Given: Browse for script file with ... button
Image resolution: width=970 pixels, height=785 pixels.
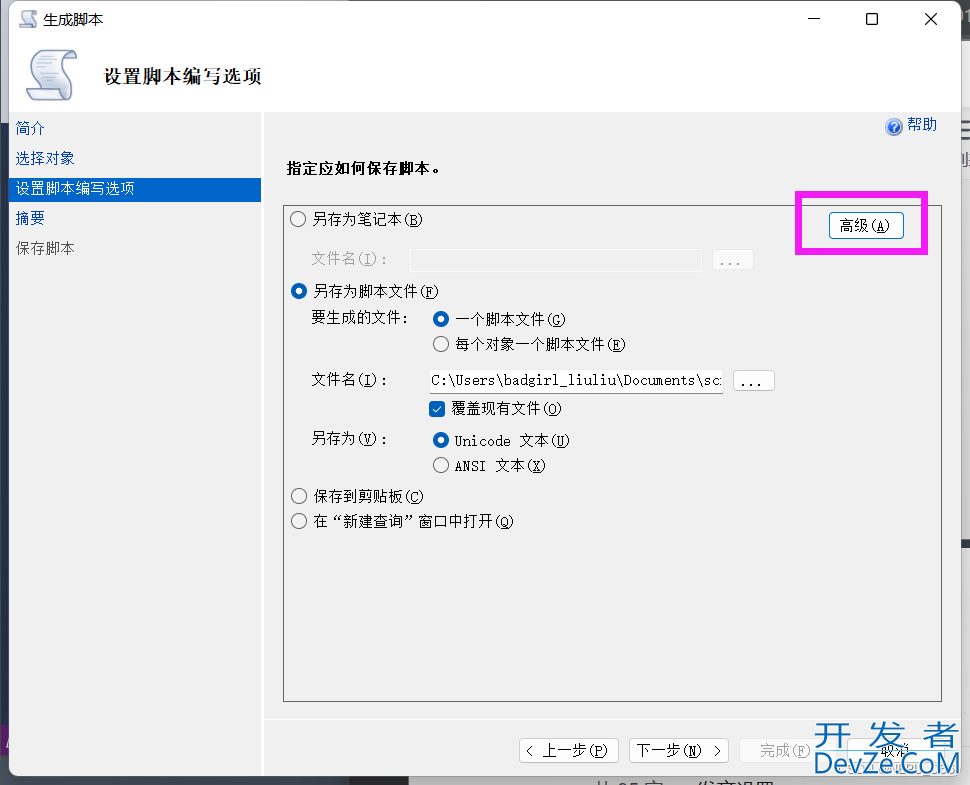Looking at the screenshot, I should tap(753, 380).
